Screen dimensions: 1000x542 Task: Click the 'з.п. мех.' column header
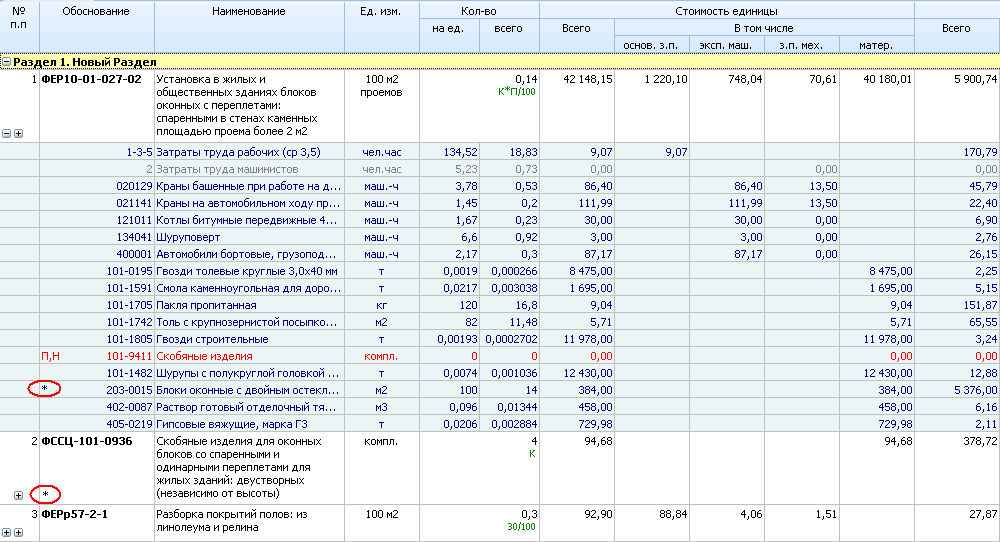click(801, 46)
